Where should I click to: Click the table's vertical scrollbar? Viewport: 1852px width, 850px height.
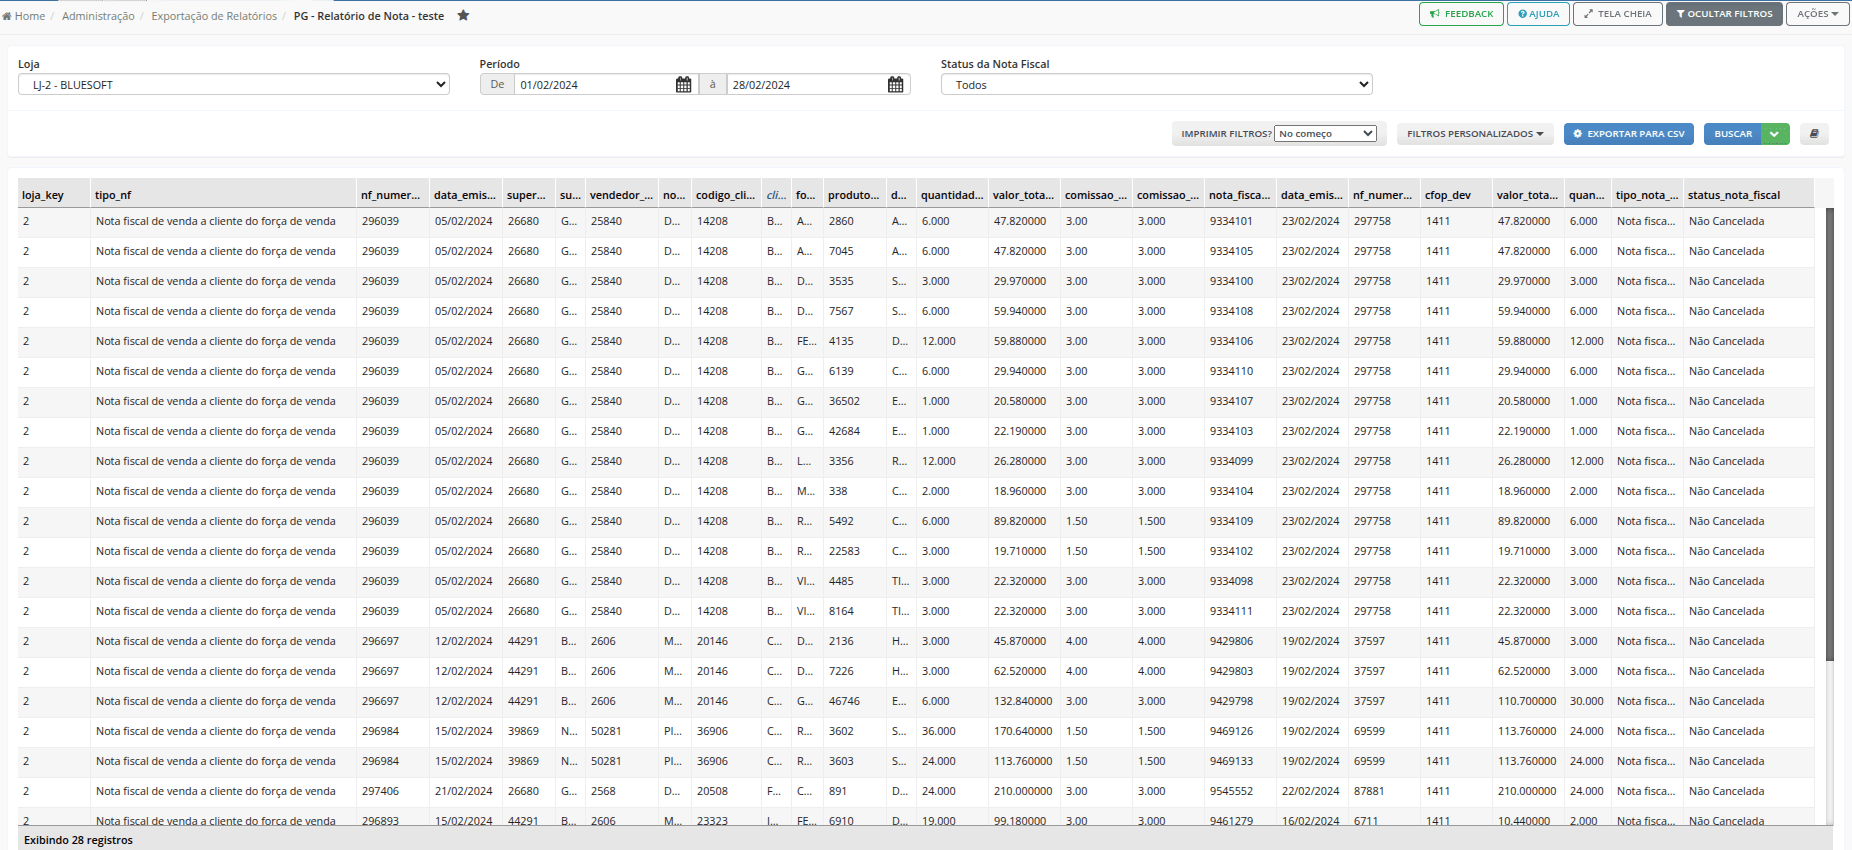pos(1829,435)
